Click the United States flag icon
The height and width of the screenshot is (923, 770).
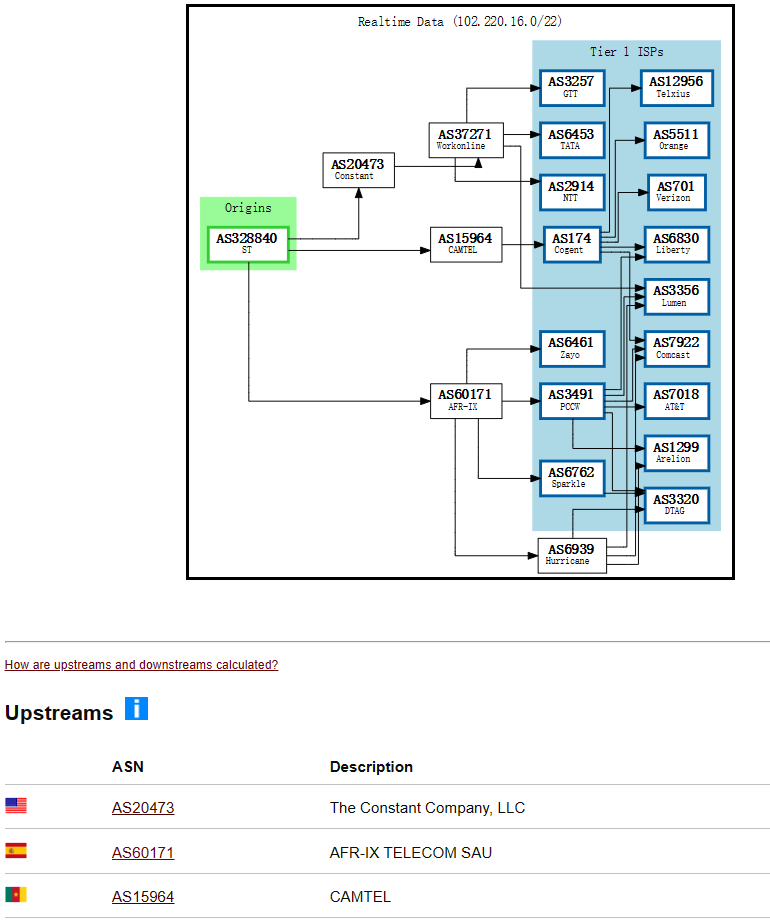coord(16,806)
